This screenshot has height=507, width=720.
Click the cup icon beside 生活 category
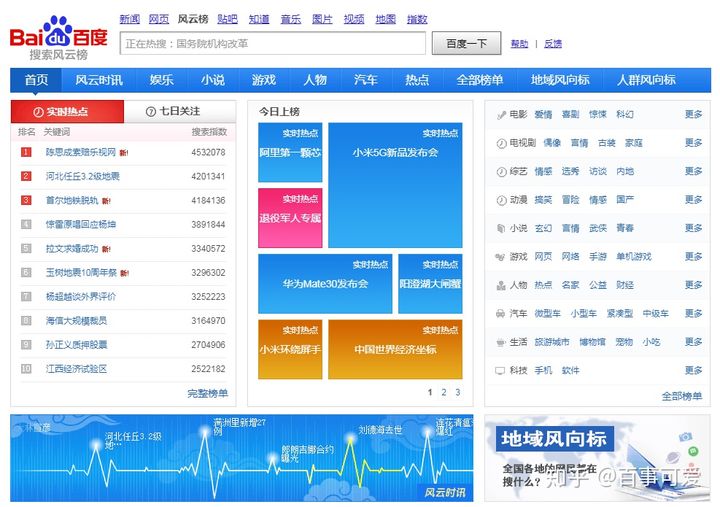pyautogui.click(x=500, y=342)
